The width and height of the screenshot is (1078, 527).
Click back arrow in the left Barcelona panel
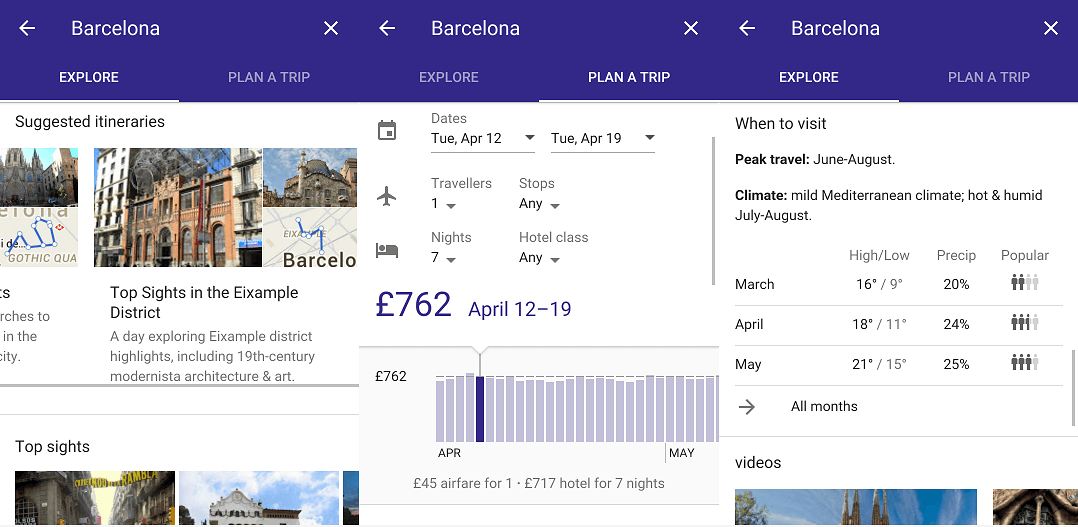click(27, 29)
